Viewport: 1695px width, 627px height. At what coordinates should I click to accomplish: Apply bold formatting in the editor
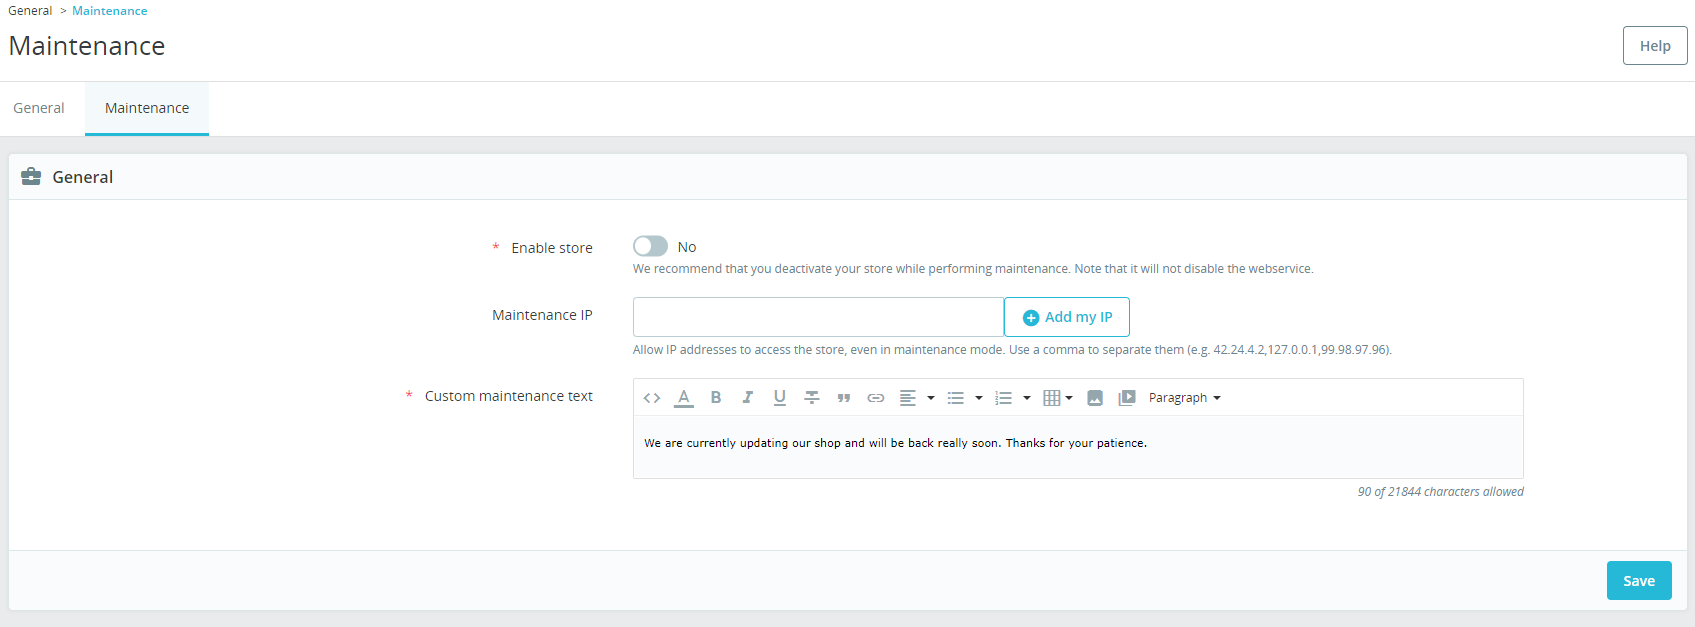click(x=716, y=398)
